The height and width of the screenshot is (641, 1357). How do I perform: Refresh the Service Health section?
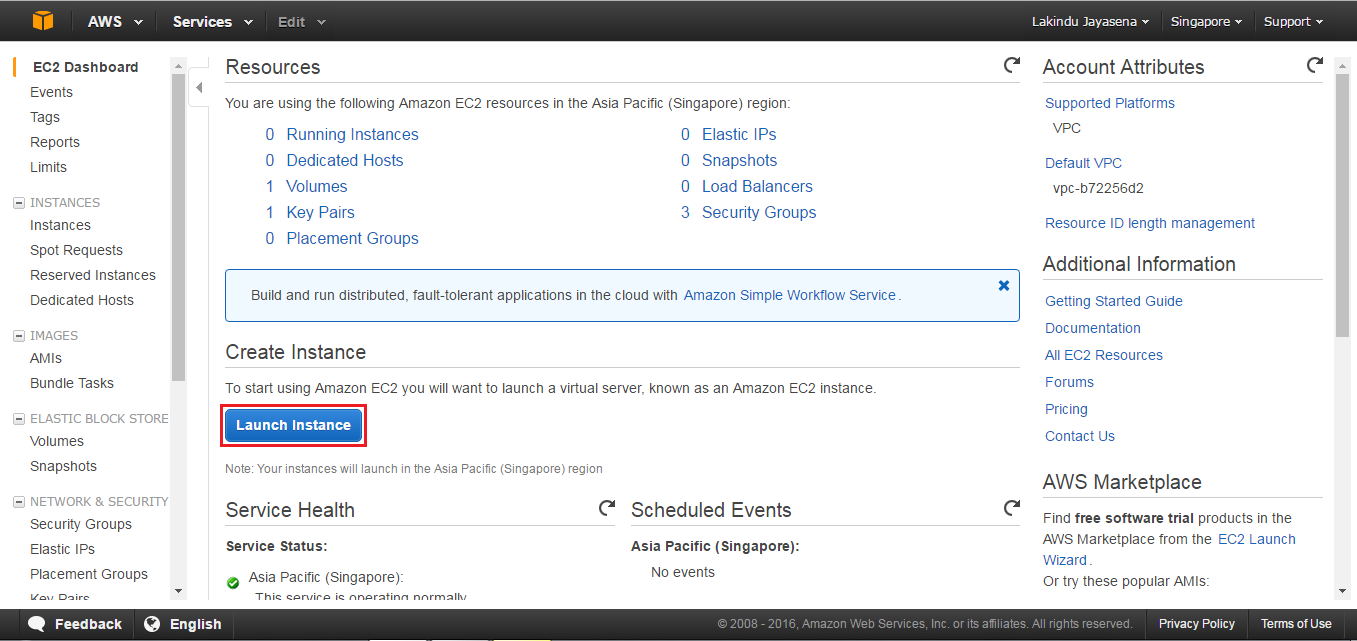coord(607,508)
